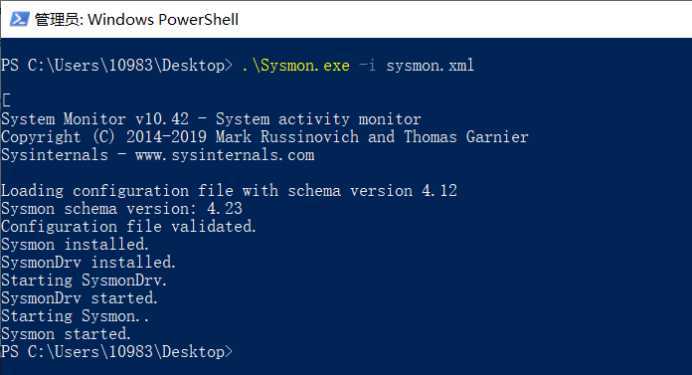The width and height of the screenshot is (692, 375).
Task: Click the '-i' parameter in command
Action: 368,66
